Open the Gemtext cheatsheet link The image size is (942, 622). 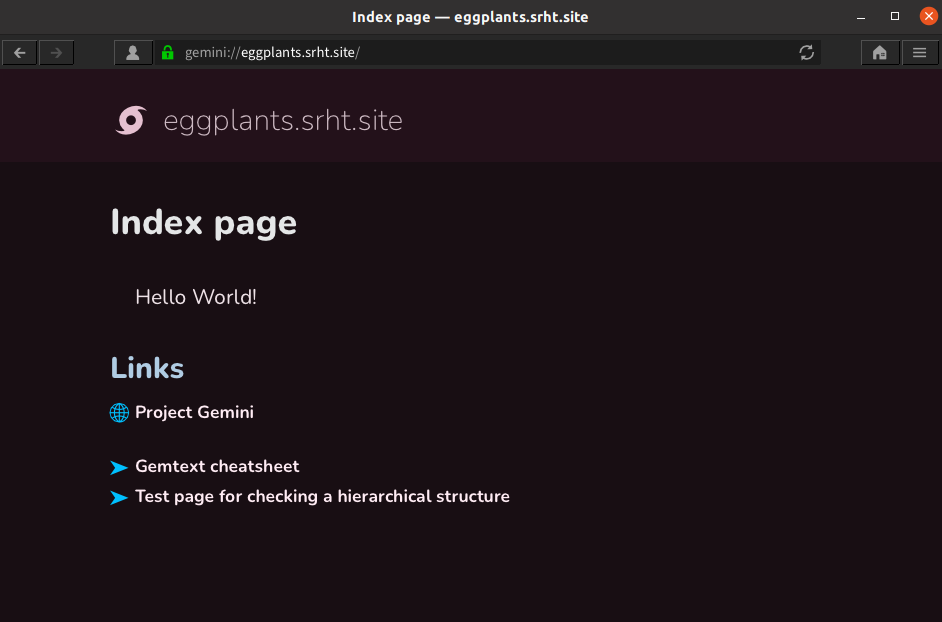[217, 466]
